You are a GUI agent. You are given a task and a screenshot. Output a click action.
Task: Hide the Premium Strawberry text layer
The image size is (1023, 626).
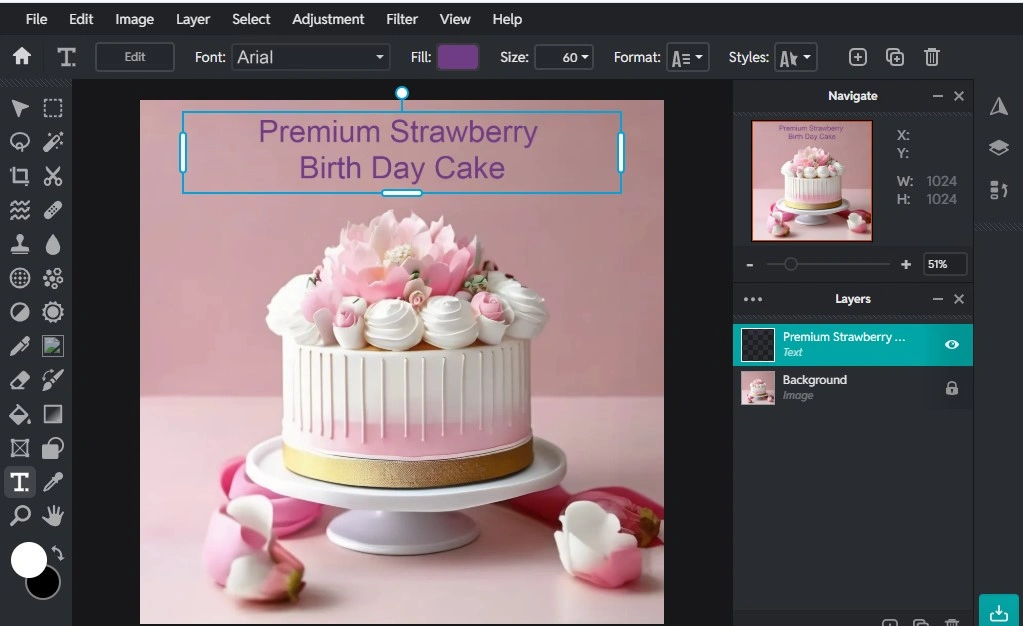(951, 344)
